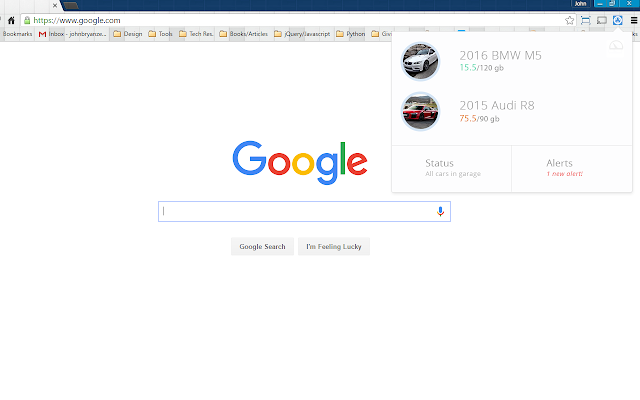Click the Google logo
This screenshot has height=400, width=640.
(x=300, y=162)
